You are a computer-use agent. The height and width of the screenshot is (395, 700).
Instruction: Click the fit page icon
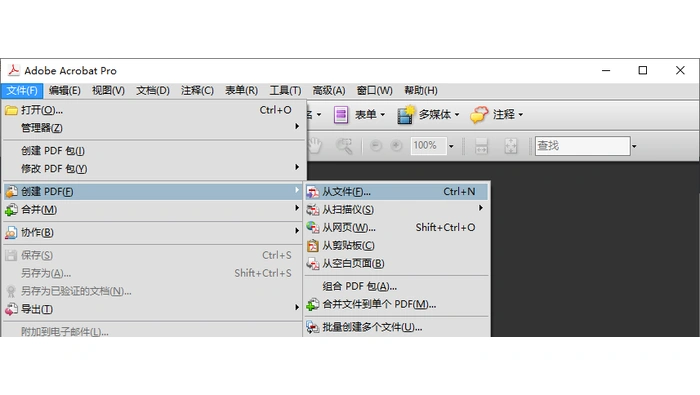pyautogui.click(x=511, y=146)
